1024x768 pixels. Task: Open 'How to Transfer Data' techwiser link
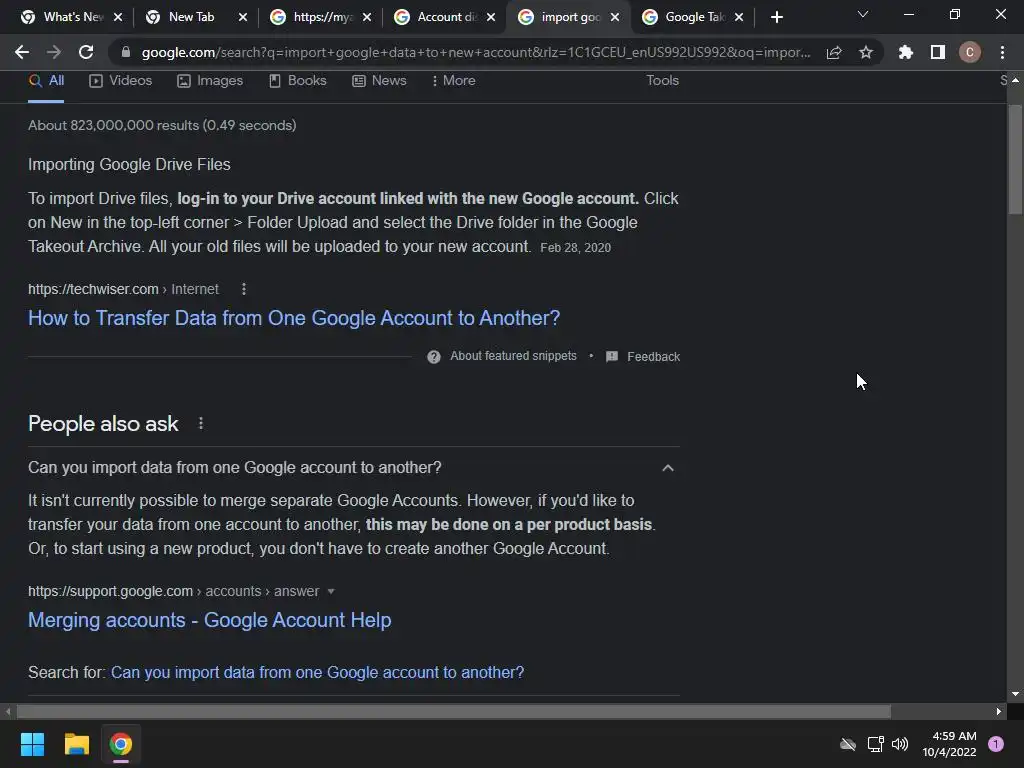click(x=294, y=318)
